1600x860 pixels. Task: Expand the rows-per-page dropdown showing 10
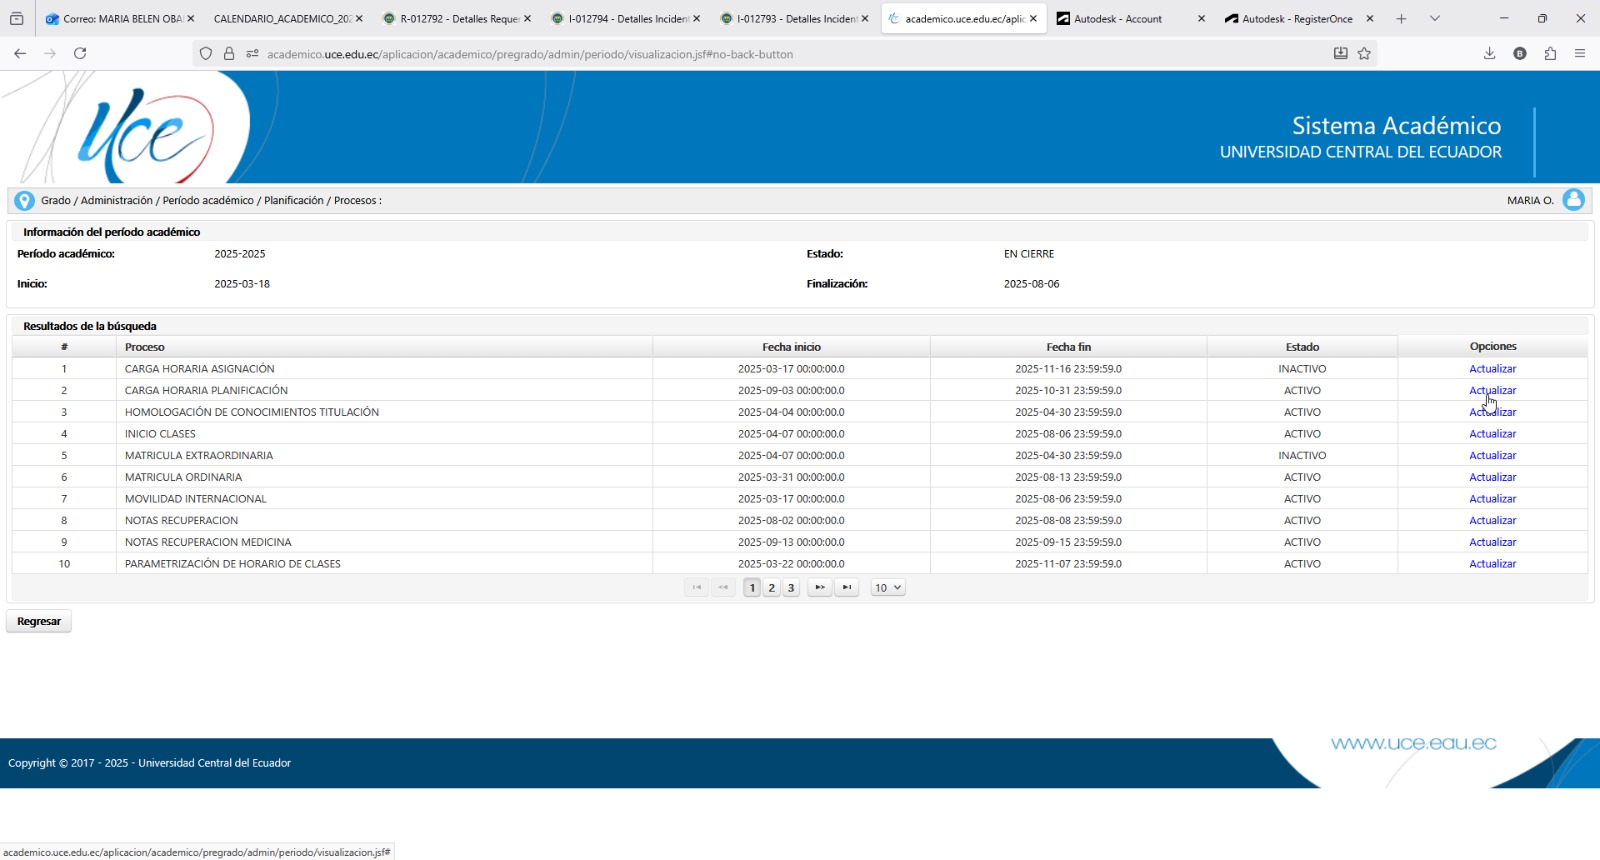pos(887,588)
